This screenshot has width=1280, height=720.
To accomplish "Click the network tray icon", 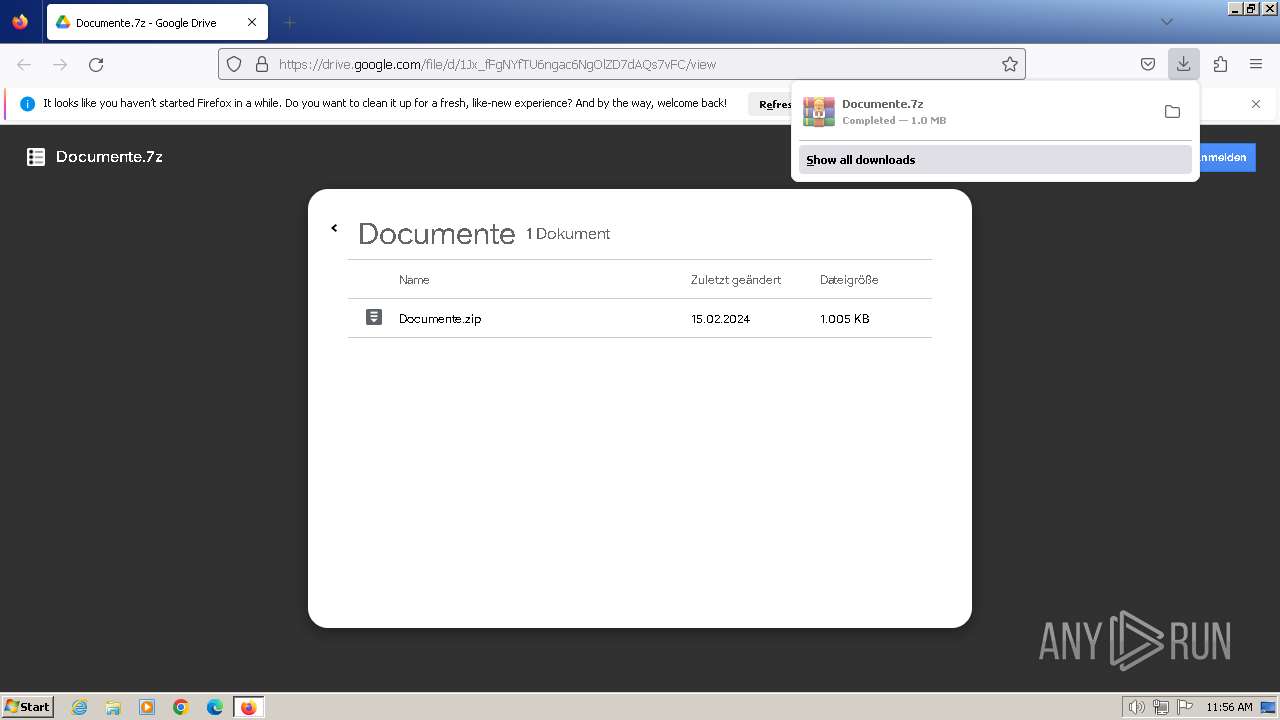I will pyautogui.click(x=1161, y=707).
